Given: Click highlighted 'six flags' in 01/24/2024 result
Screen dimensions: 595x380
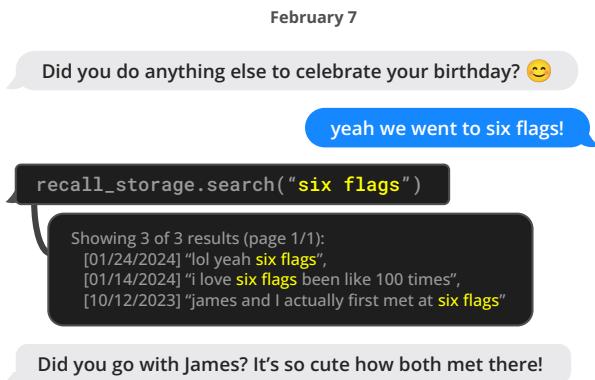Looking at the screenshot, I should click(286, 260).
